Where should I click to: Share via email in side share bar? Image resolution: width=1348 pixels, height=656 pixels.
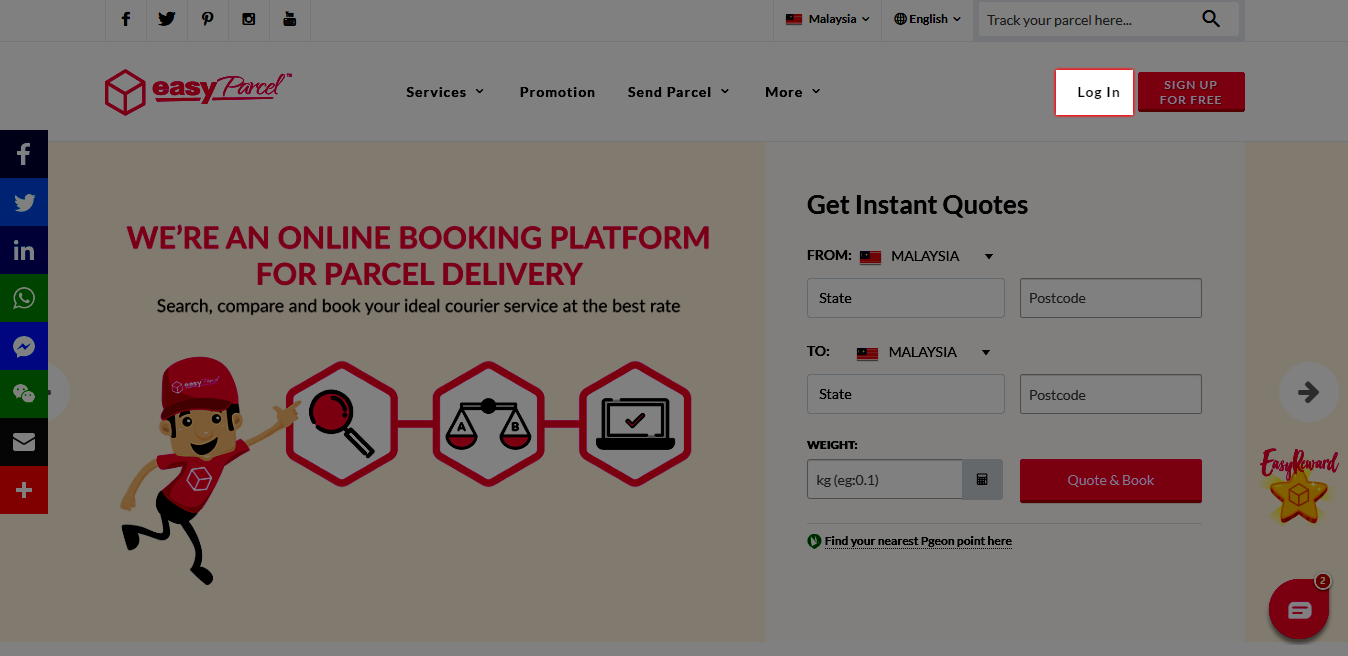24,442
